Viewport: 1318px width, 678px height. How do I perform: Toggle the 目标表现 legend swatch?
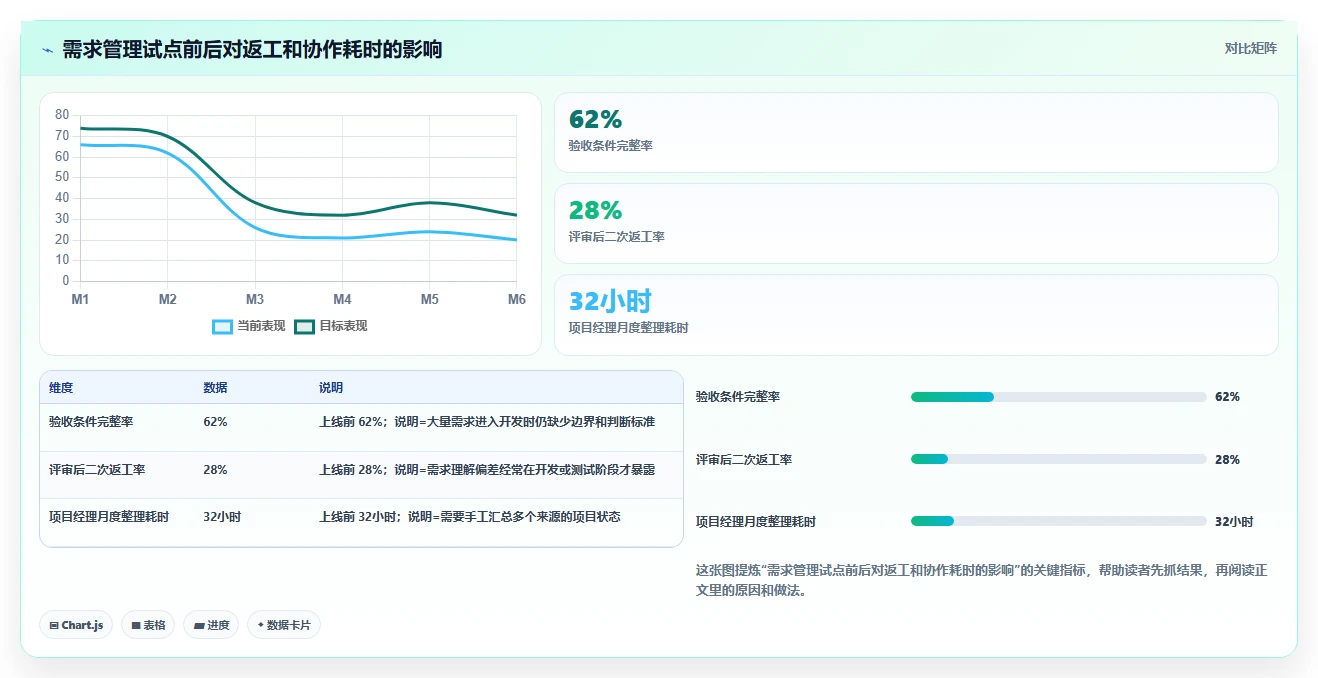pyautogui.click(x=305, y=327)
